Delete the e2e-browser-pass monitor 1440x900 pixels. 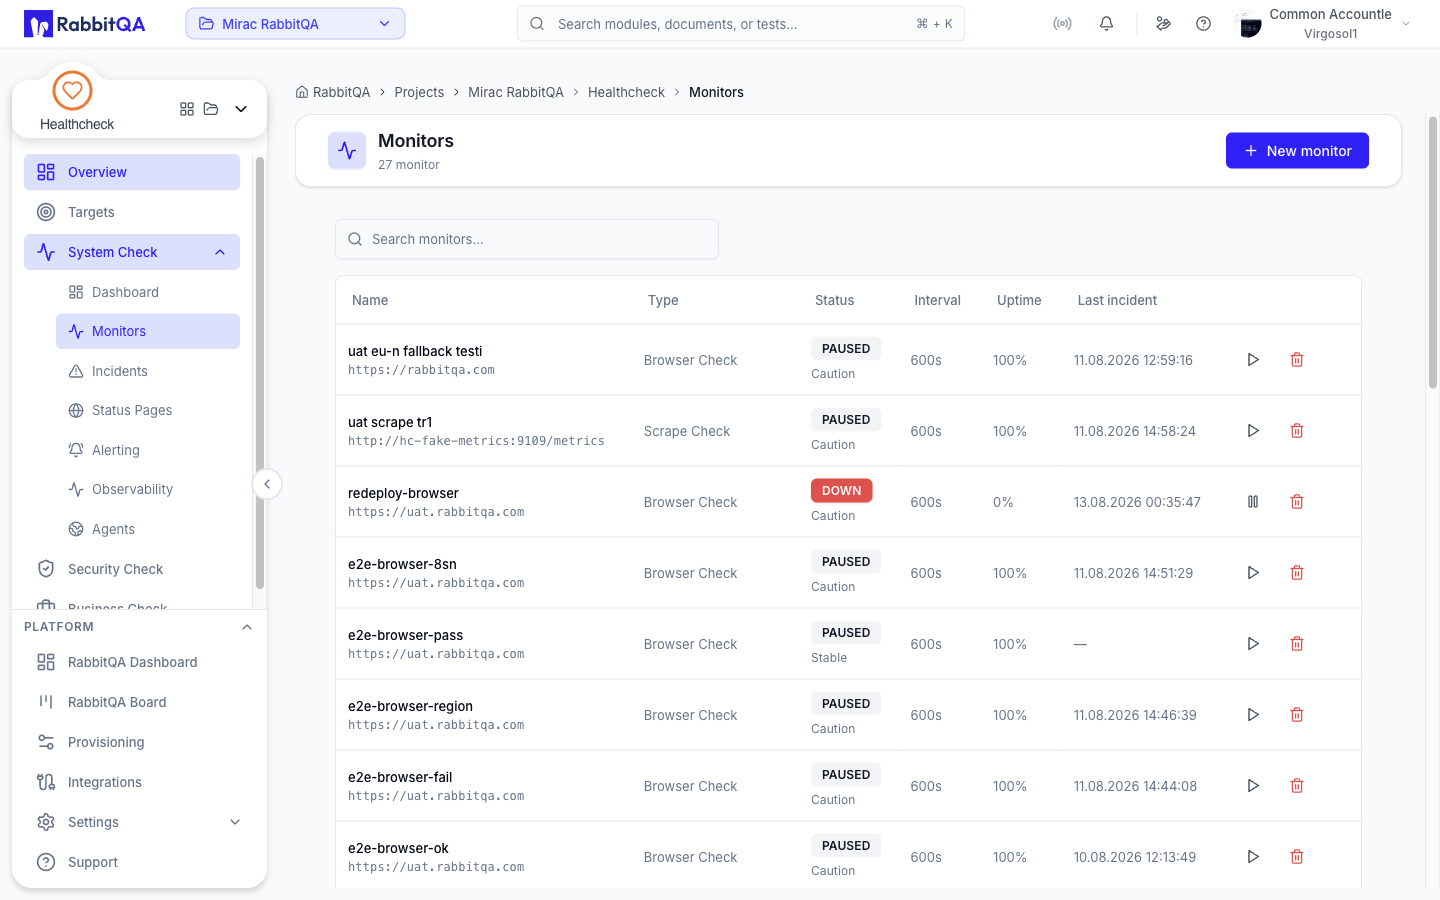(x=1297, y=644)
